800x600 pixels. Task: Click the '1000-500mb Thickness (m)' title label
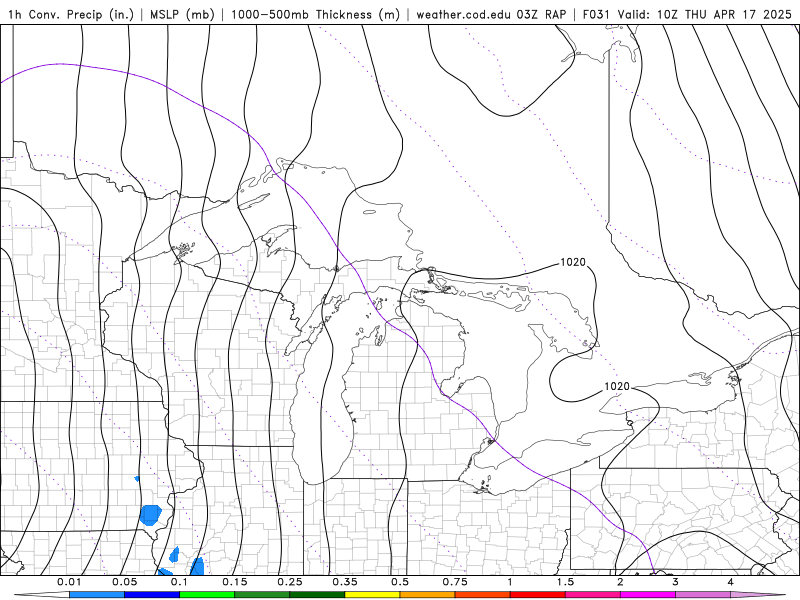315,14
